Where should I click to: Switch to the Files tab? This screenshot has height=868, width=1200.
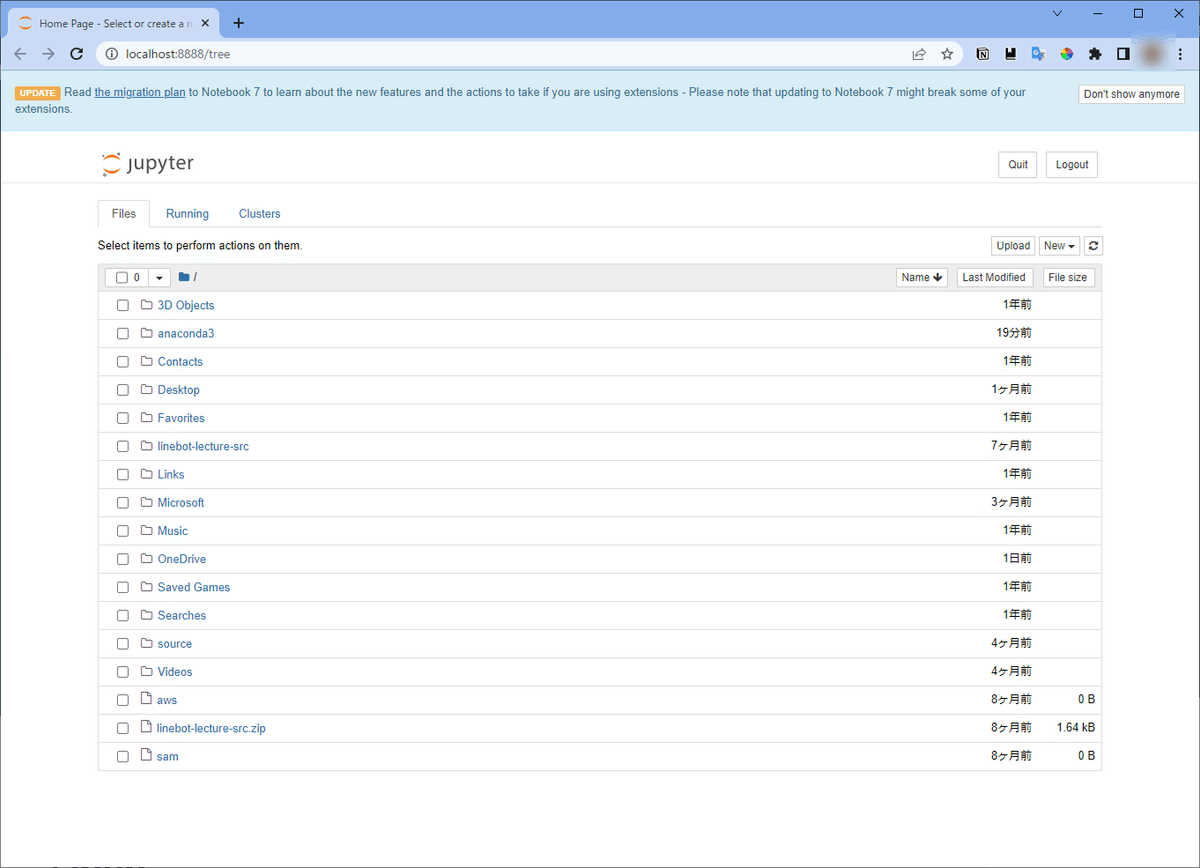pyautogui.click(x=124, y=214)
